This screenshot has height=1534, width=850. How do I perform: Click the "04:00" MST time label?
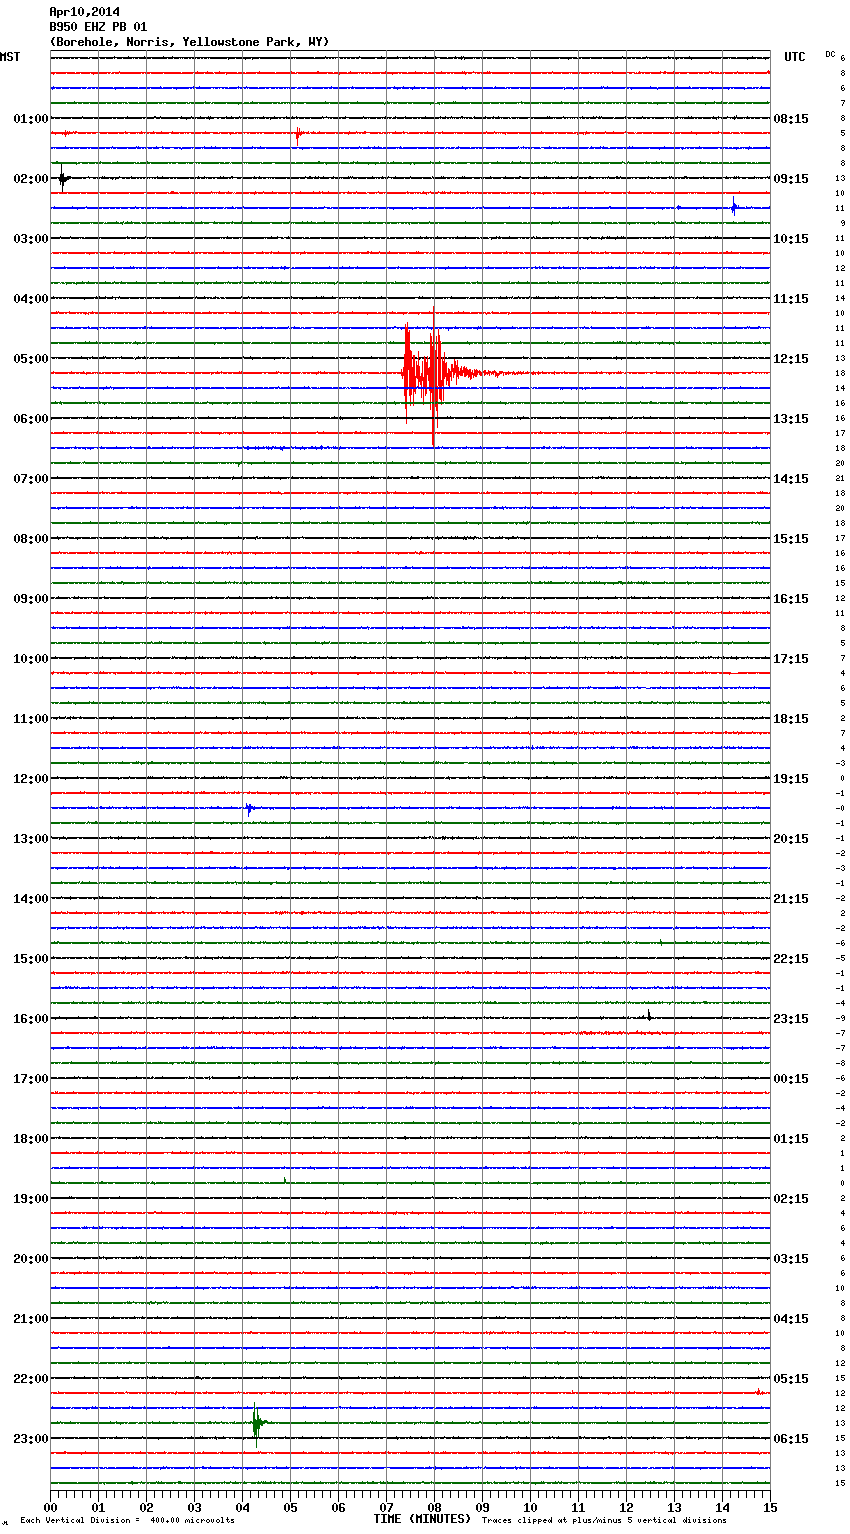coord(31,299)
